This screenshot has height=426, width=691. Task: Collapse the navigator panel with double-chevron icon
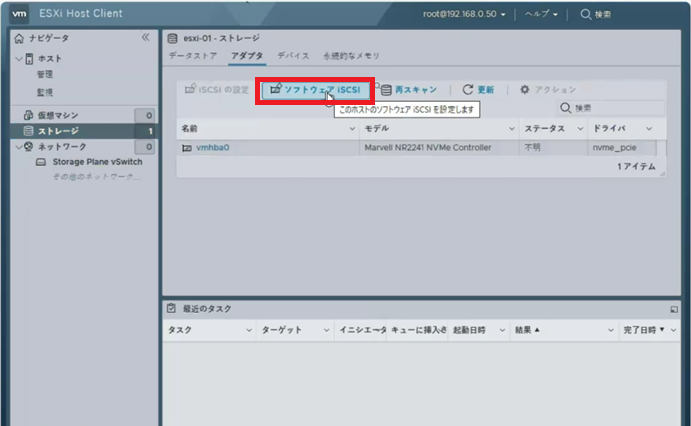(x=145, y=37)
